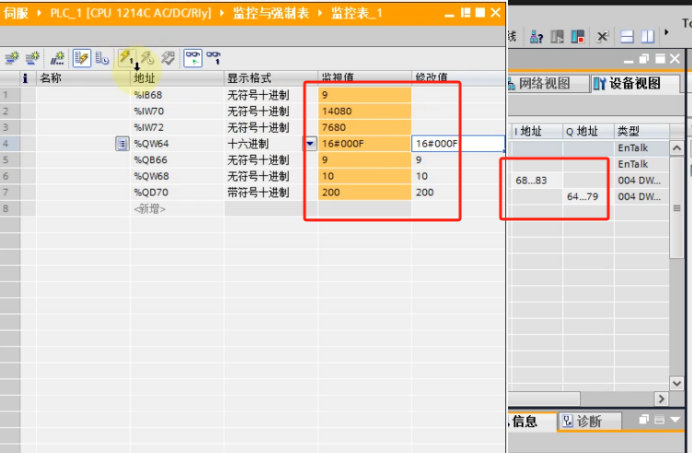Click Modify with trigger icon
The image size is (692, 453).
coord(147,58)
